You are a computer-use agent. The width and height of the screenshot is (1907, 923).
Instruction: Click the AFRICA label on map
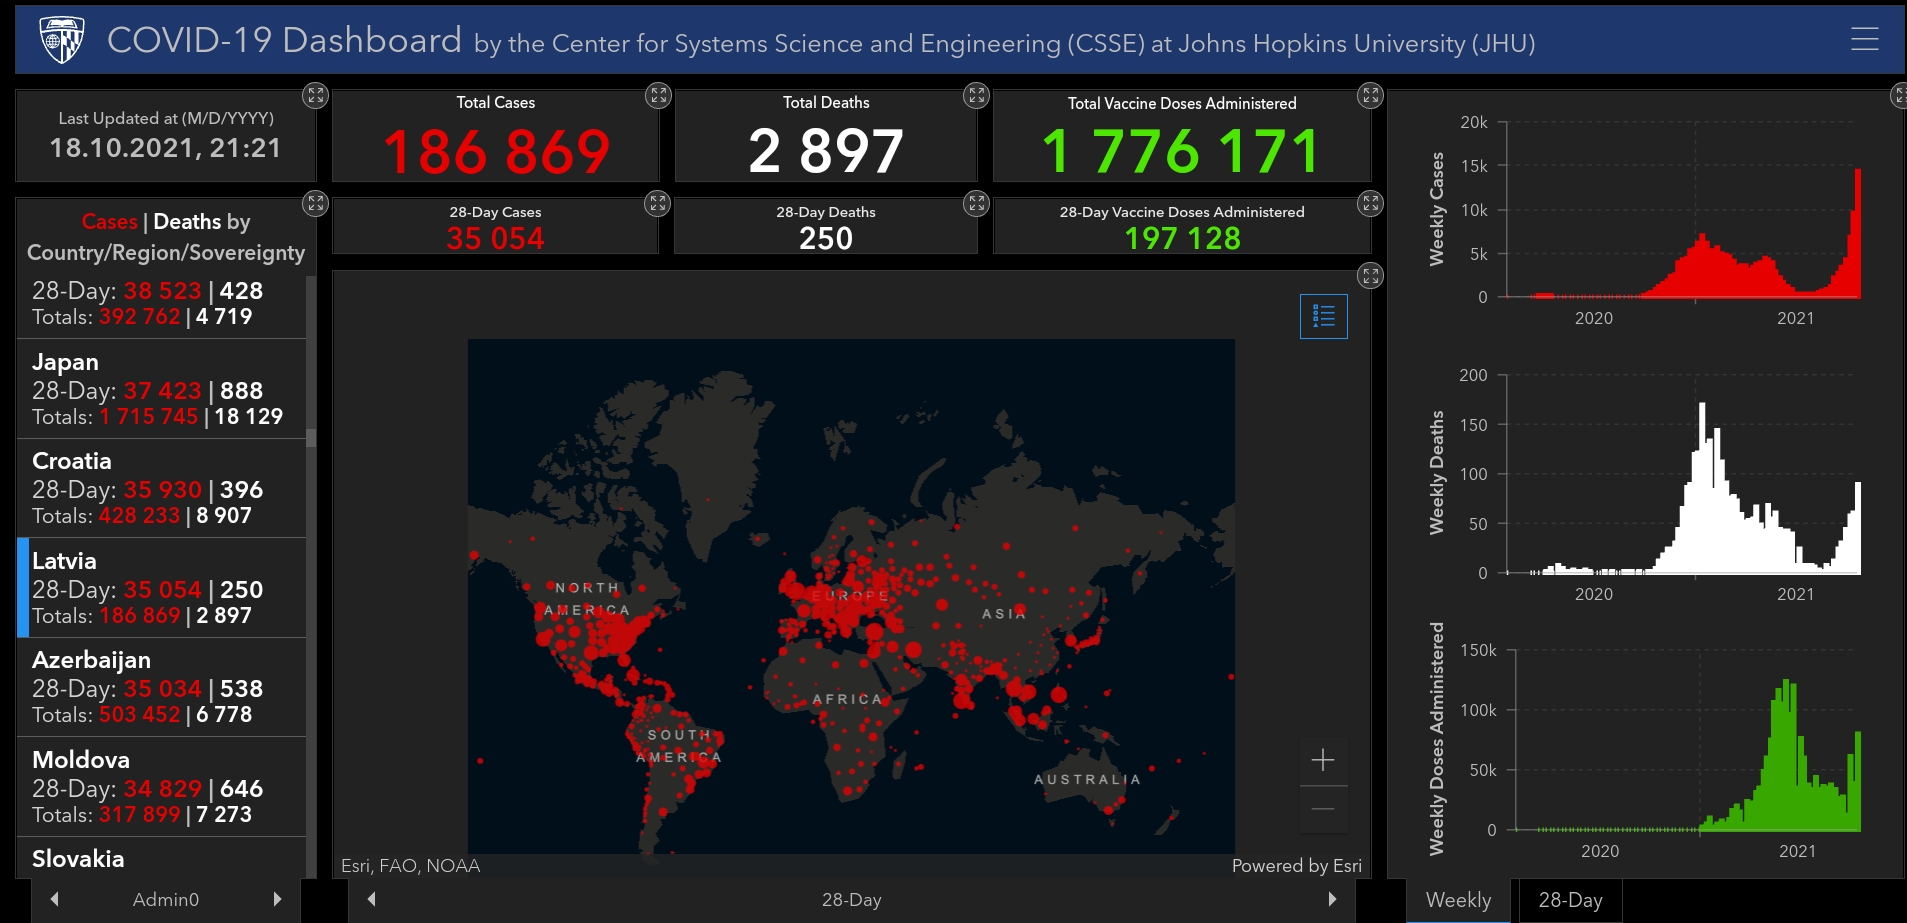[847, 700]
